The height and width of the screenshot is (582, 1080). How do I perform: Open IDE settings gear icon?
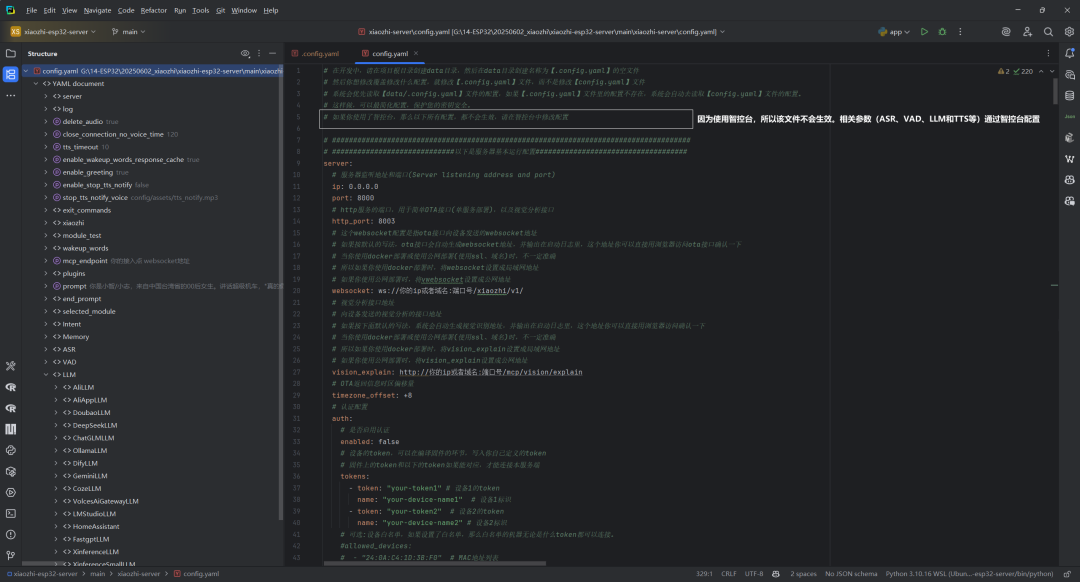1069,32
